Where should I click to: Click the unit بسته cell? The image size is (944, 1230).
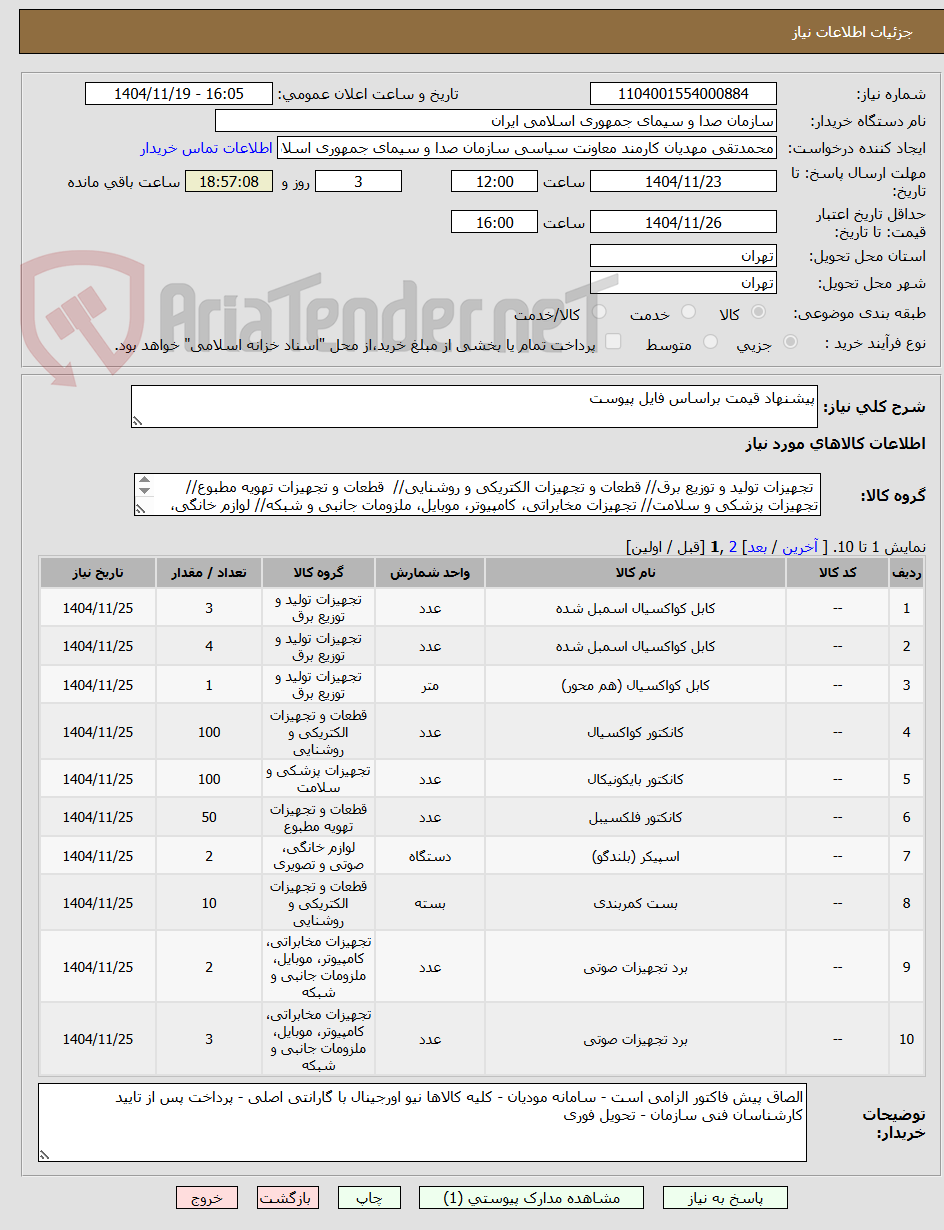pyautogui.click(x=430, y=903)
